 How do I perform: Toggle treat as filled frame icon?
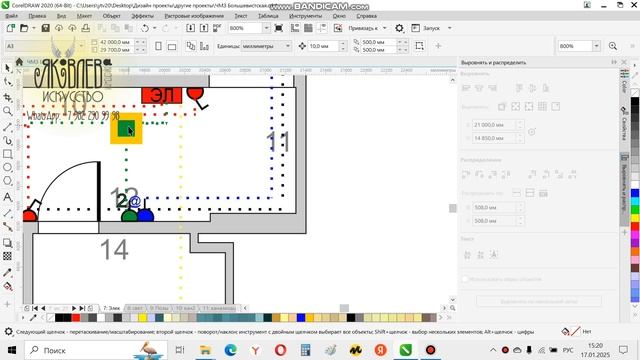(419, 46)
